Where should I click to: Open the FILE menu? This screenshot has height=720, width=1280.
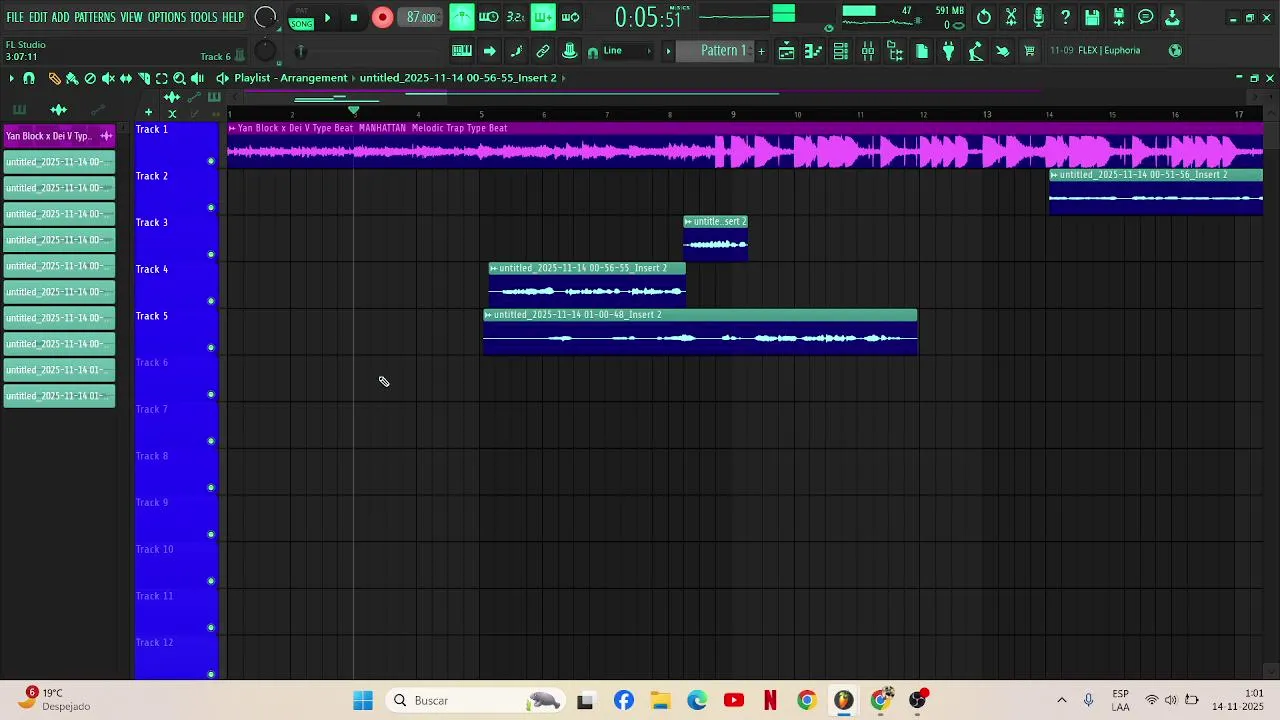[x=15, y=18]
